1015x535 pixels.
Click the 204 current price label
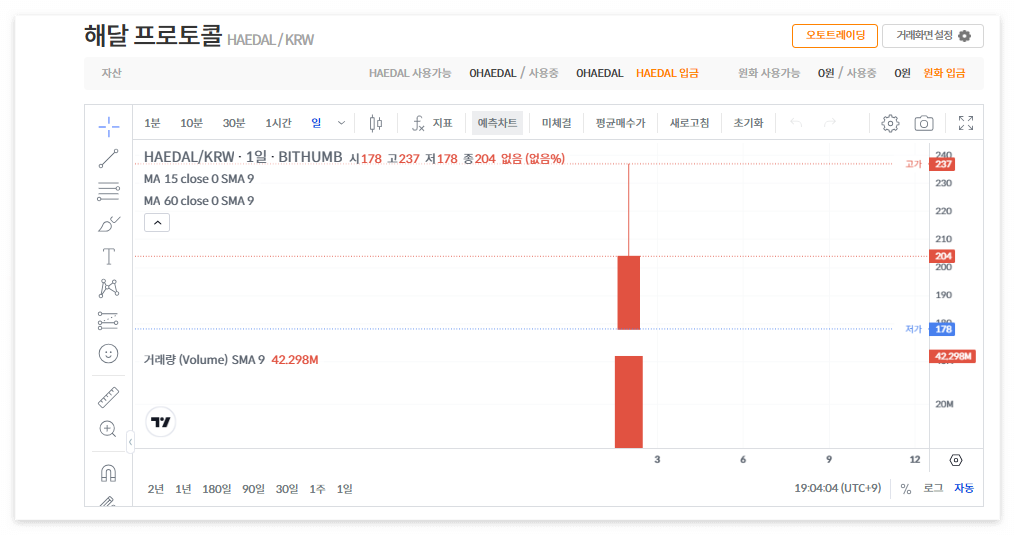[x=942, y=256]
